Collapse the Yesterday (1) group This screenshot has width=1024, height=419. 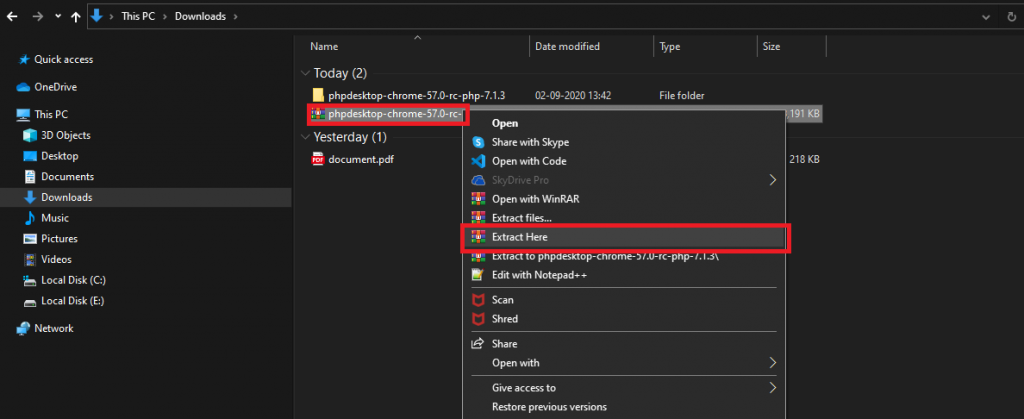point(305,137)
